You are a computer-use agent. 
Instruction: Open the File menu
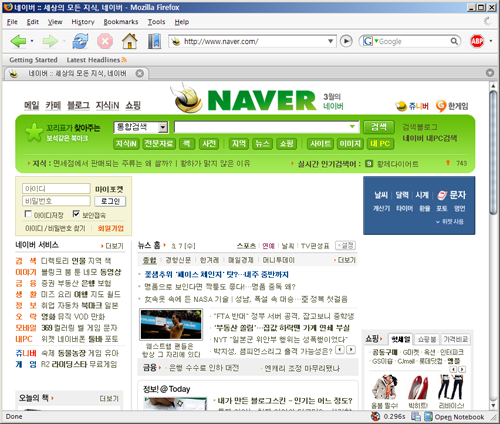click(x=12, y=22)
